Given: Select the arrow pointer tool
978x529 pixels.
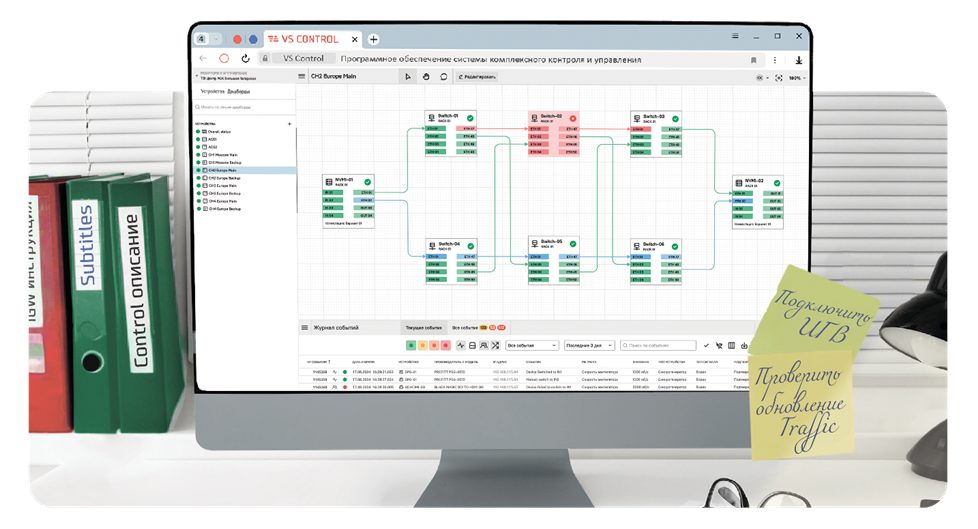Looking at the screenshot, I should 407,76.
